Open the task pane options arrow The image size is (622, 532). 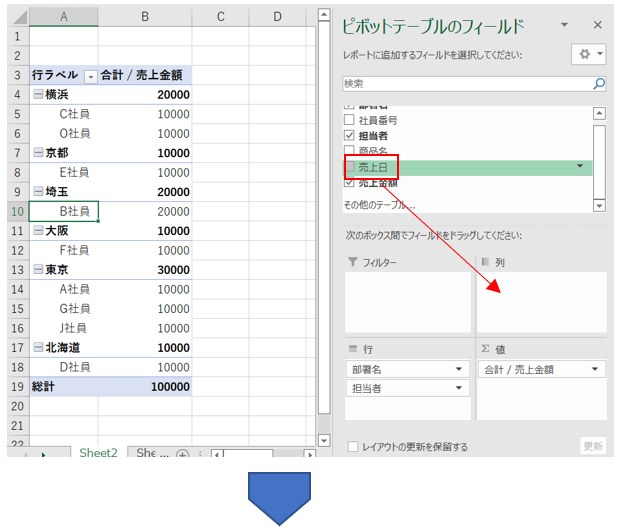565,25
